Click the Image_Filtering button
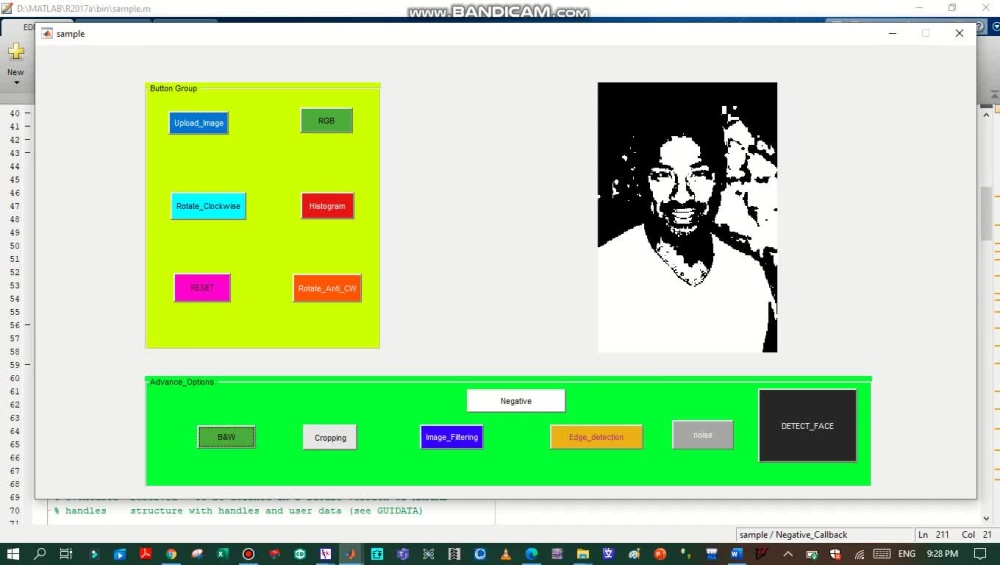Image resolution: width=1000 pixels, height=565 pixels. pos(452,437)
